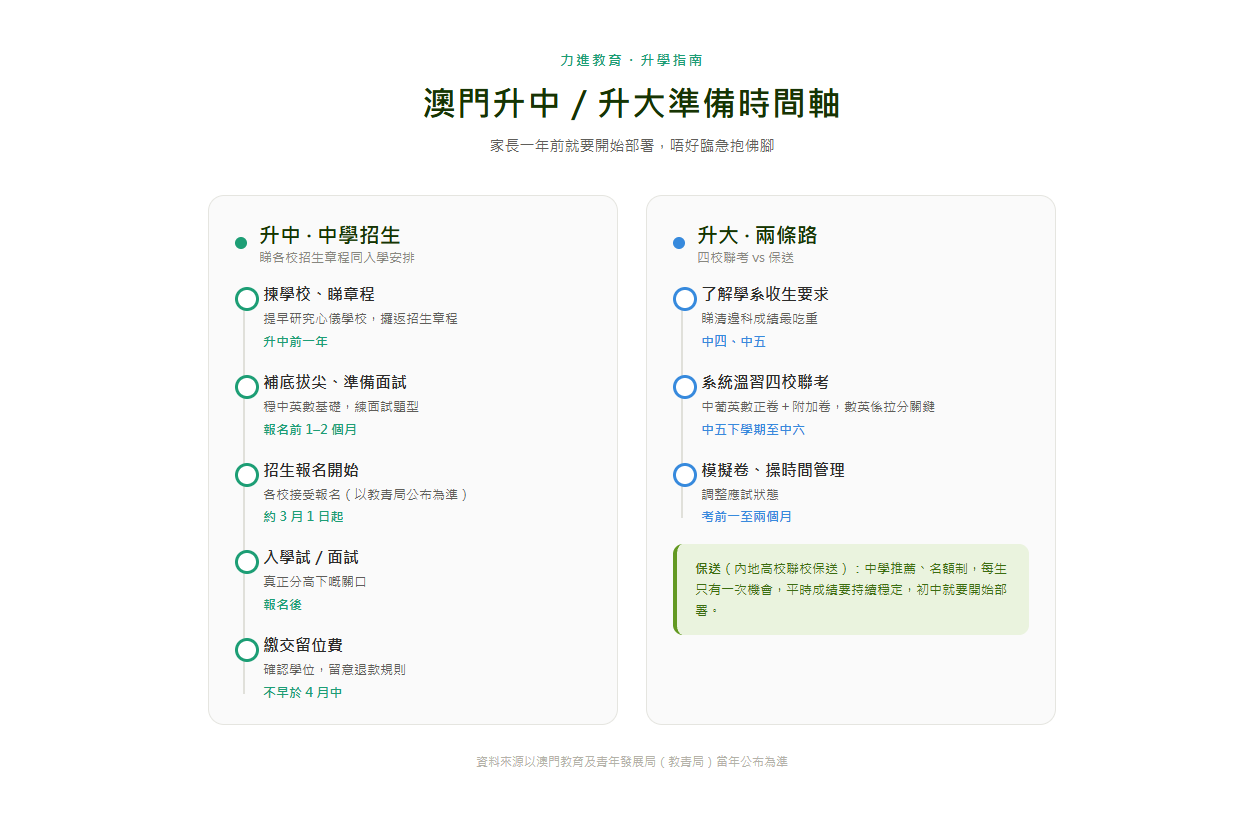Click timeline marker beside 招生報名開始
This screenshot has width=1249, height=817.
point(247,475)
